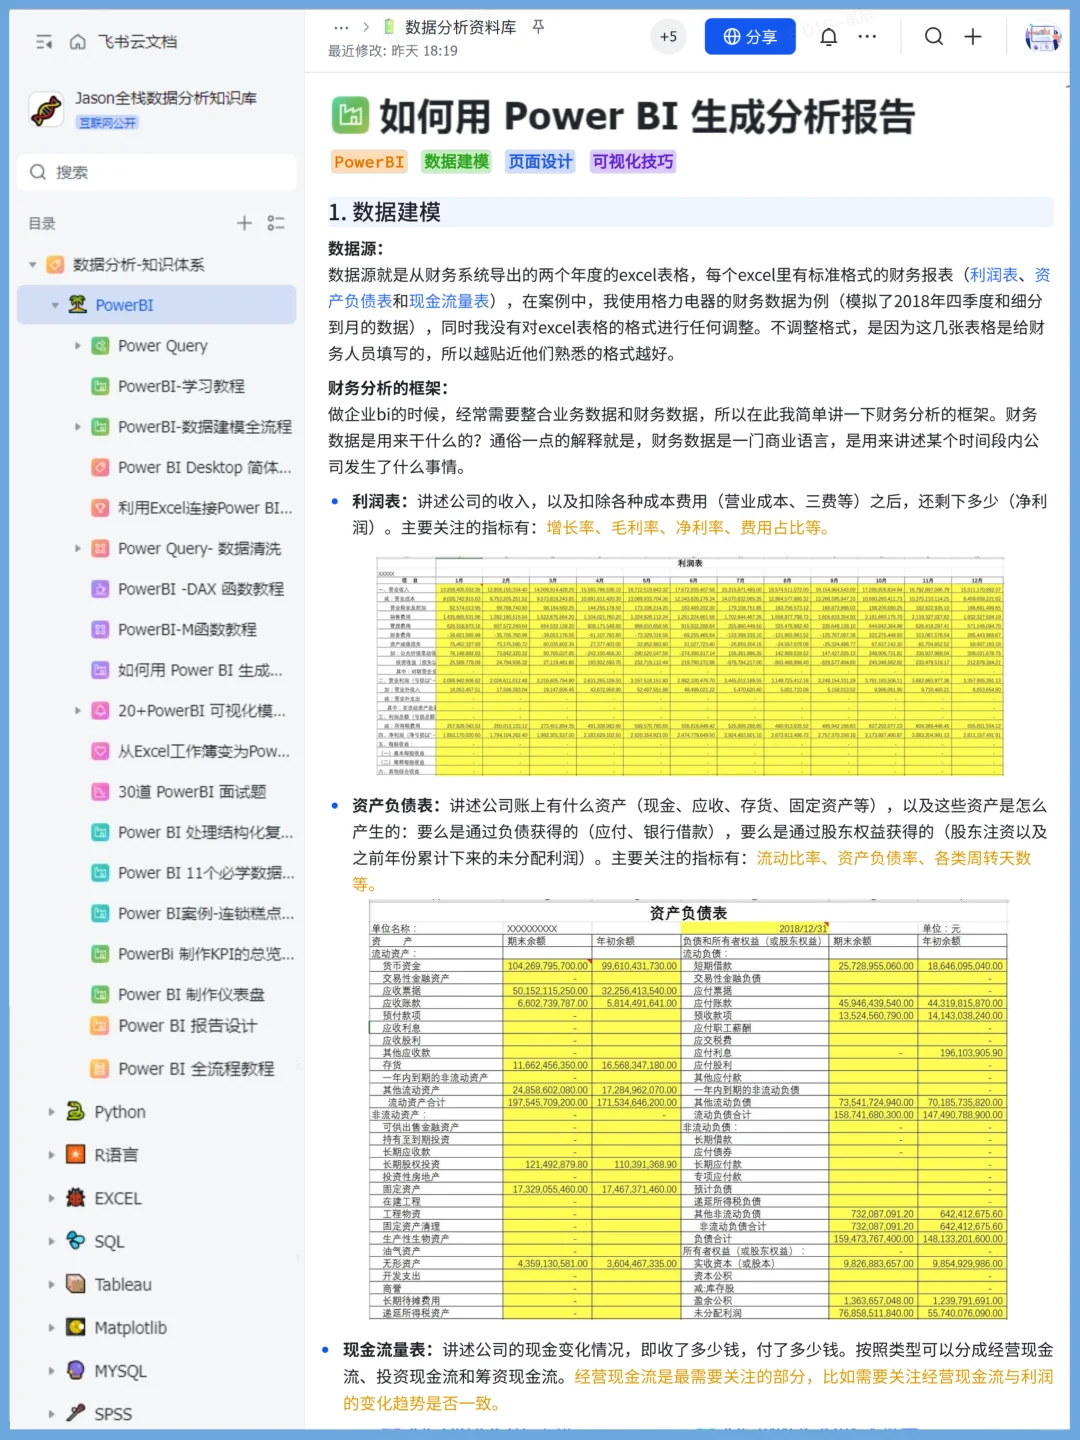Open Power BI 报告设计 page

tap(187, 1025)
